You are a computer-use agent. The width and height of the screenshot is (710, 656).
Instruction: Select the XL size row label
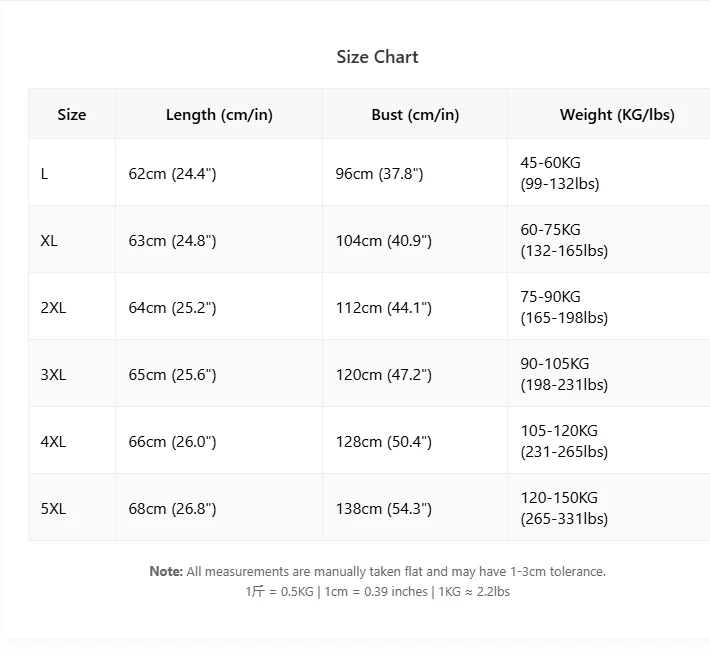(x=49, y=240)
